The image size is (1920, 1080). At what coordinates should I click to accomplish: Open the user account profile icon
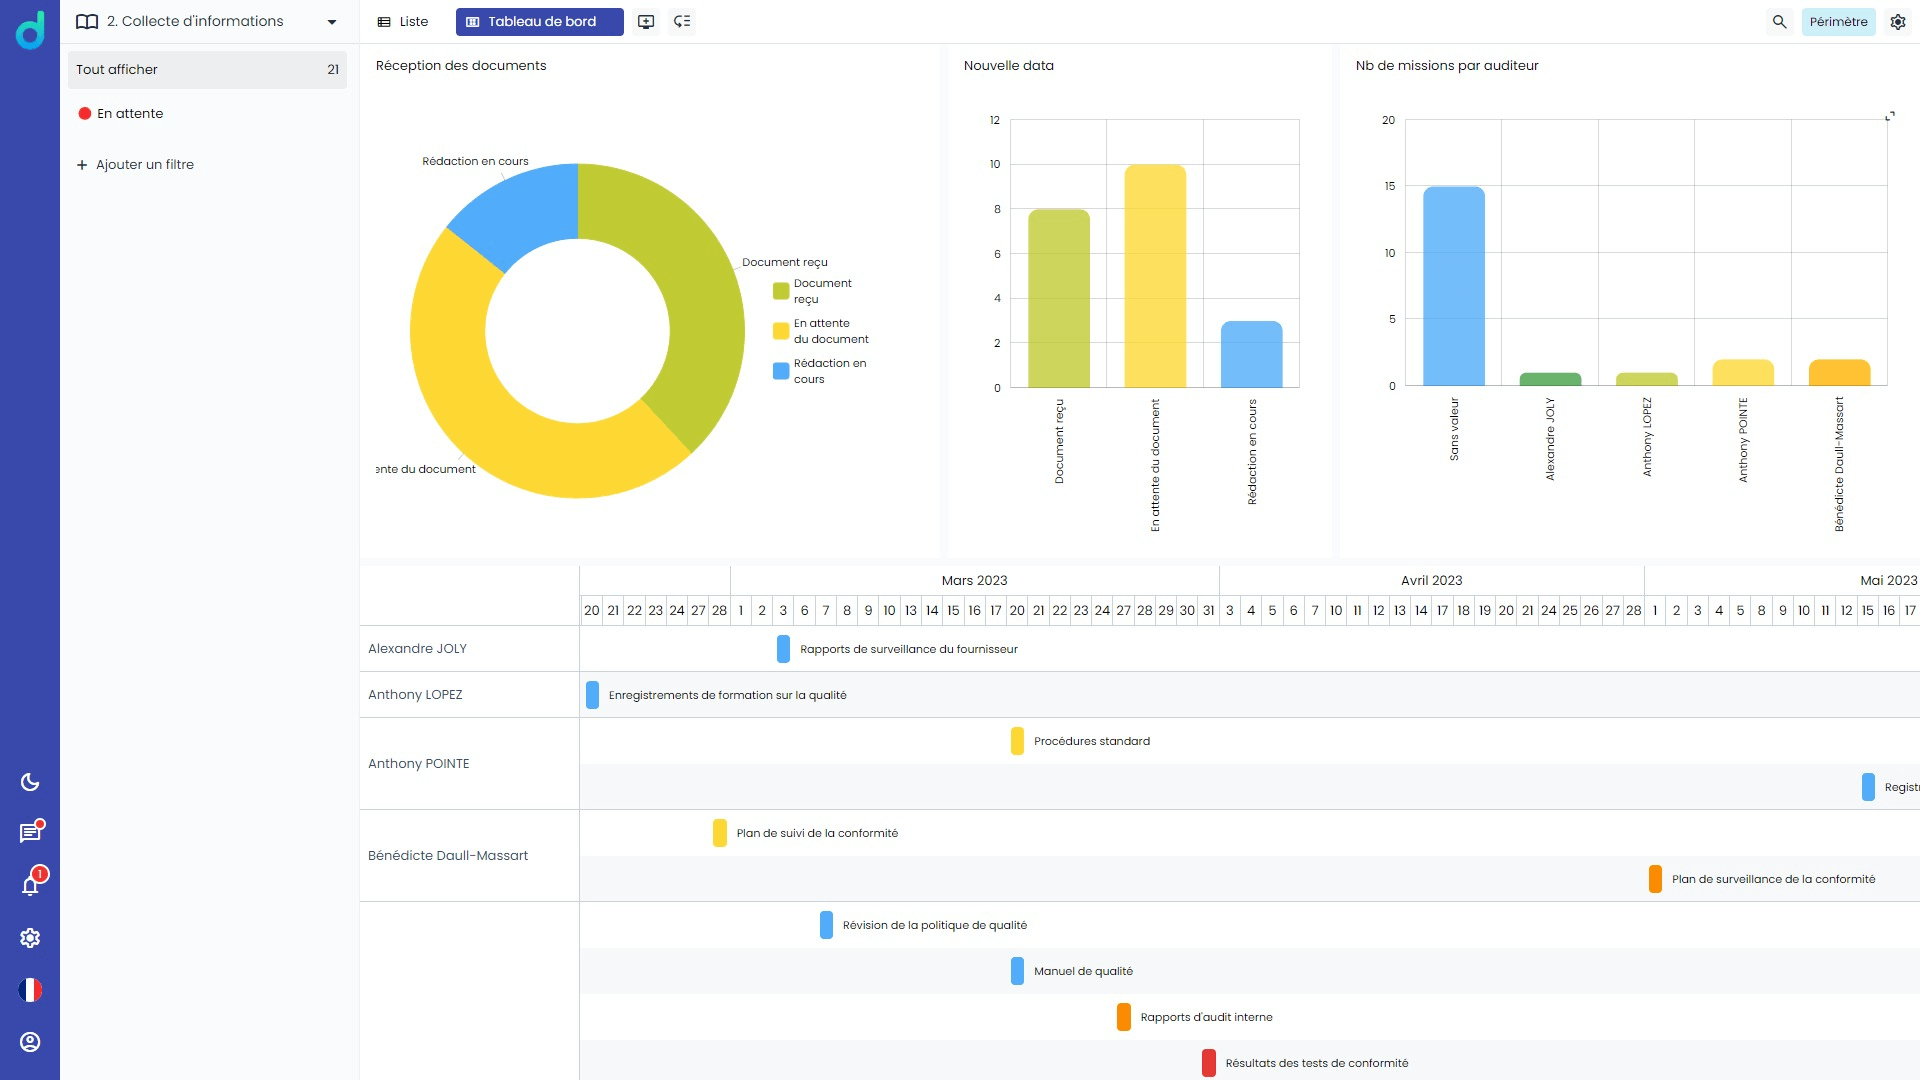pos(29,1042)
